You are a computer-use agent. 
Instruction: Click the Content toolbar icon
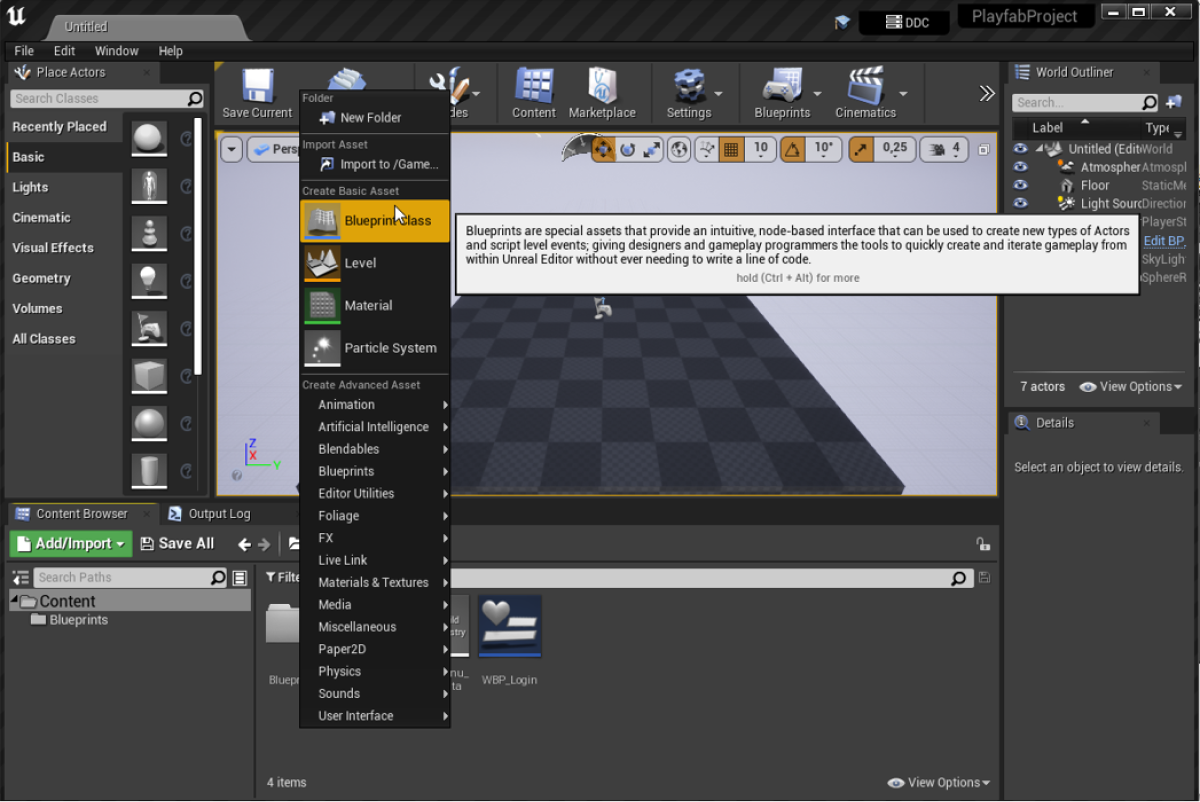point(534,93)
